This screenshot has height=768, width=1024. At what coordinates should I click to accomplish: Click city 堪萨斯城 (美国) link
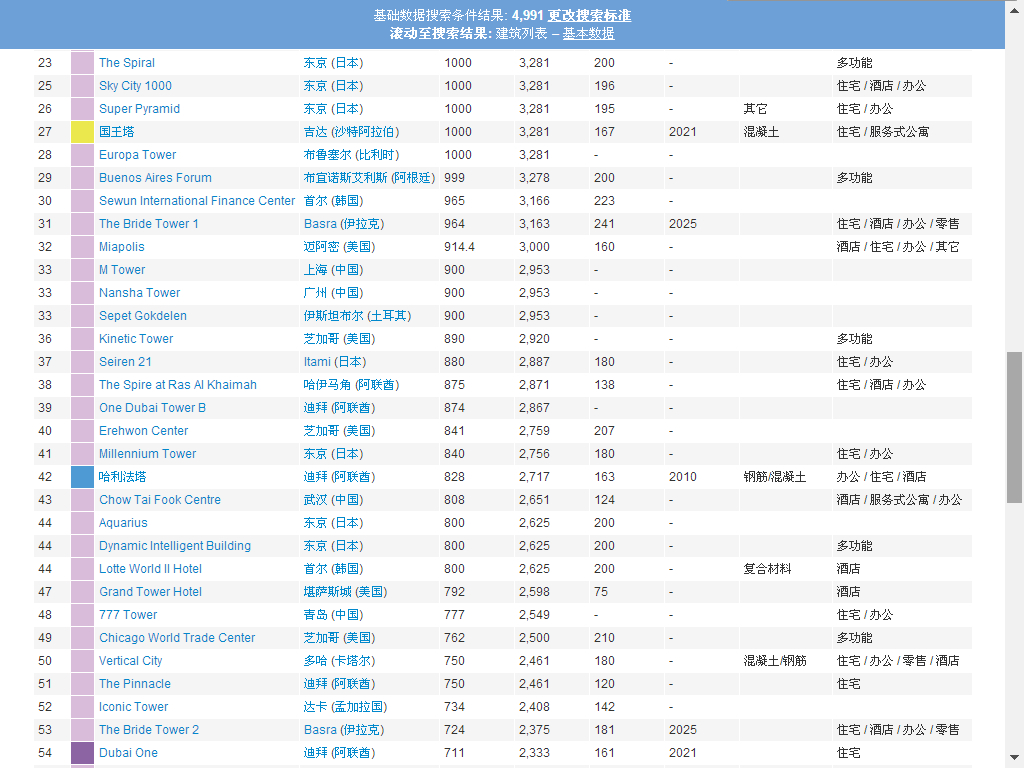(x=345, y=592)
